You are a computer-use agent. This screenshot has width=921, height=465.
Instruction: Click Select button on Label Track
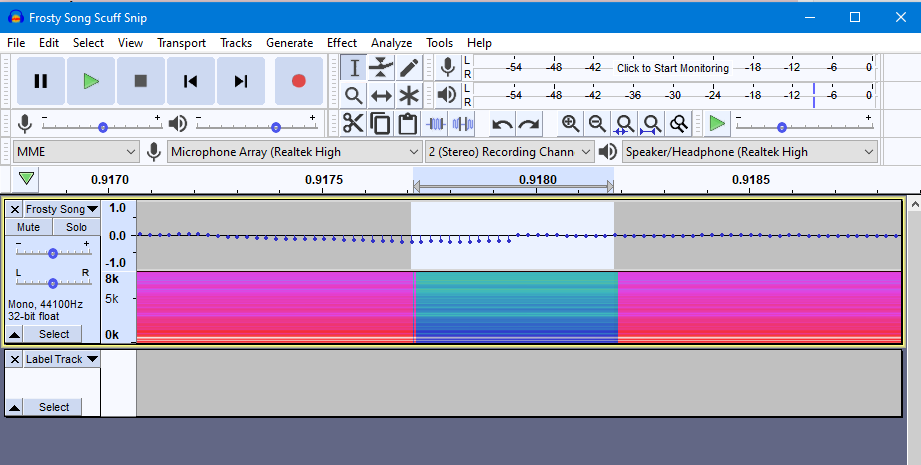[54, 407]
